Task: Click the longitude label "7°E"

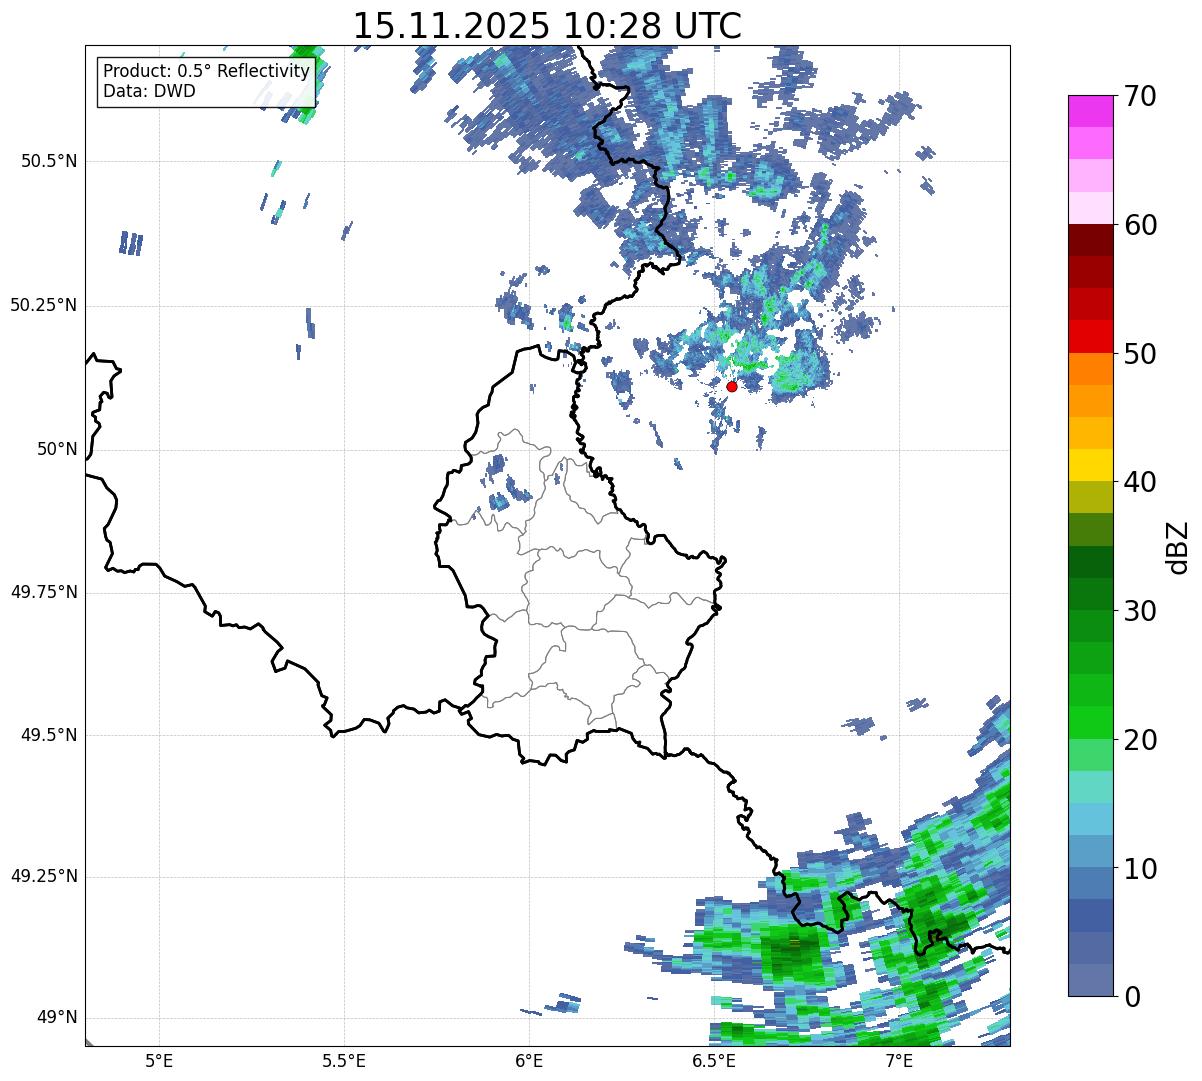Action: pyautogui.click(x=899, y=1061)
